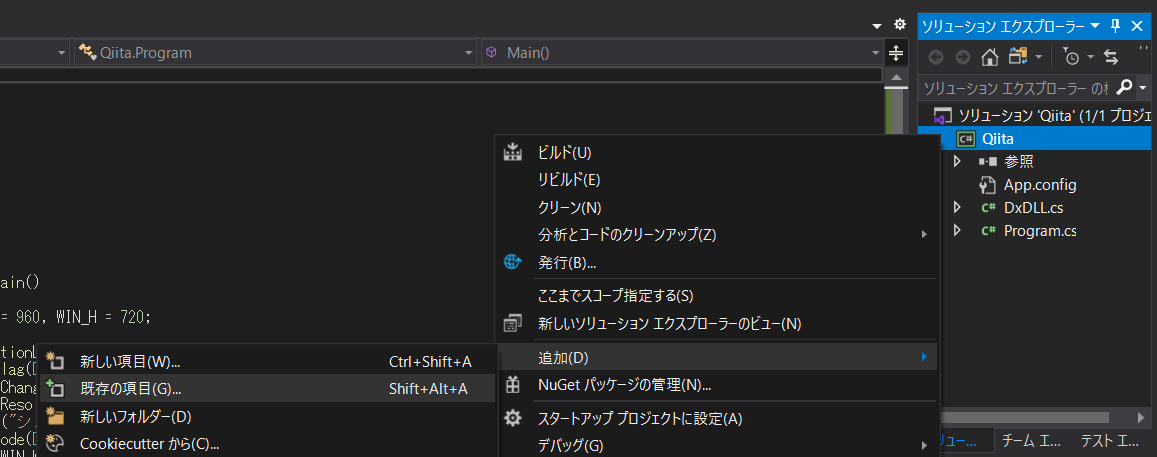
Task: Expand the 参照 references node
Action: [958, 162]
